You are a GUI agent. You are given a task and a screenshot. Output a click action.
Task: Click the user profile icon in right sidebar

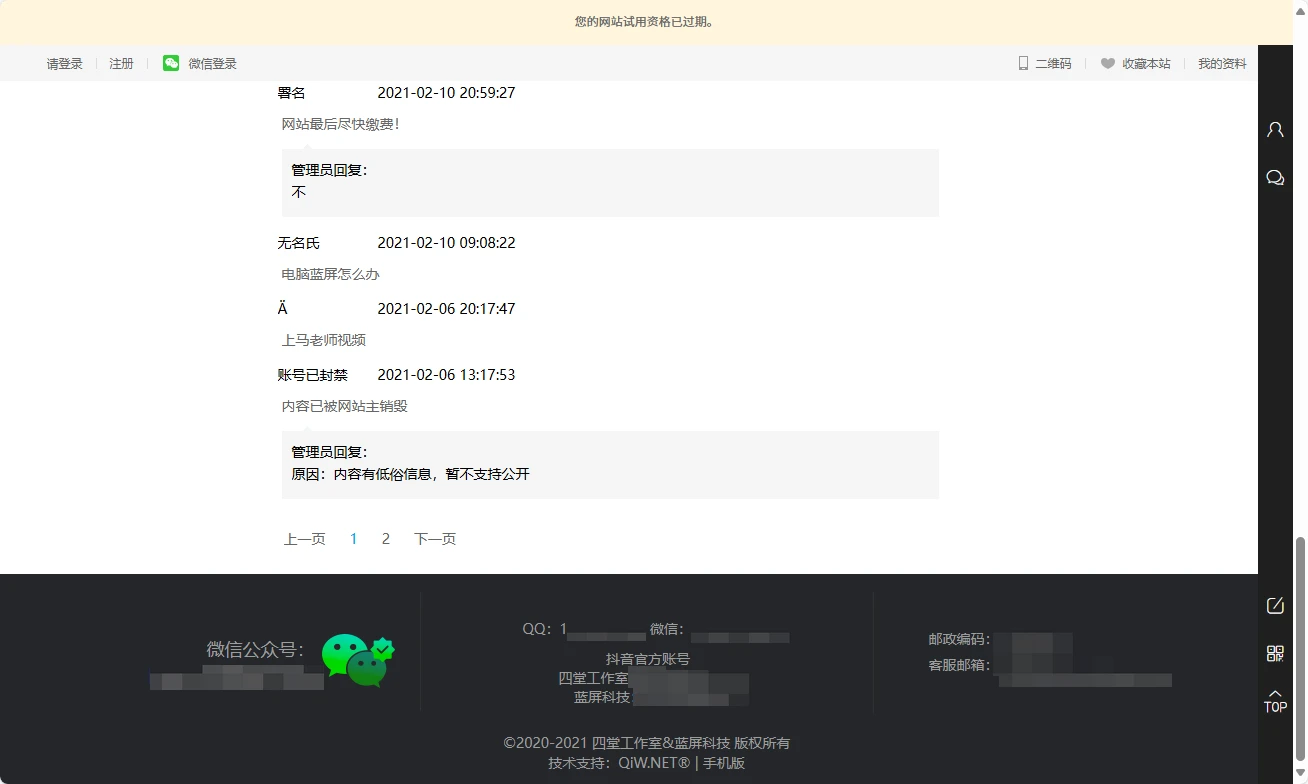coord(1275,129)
